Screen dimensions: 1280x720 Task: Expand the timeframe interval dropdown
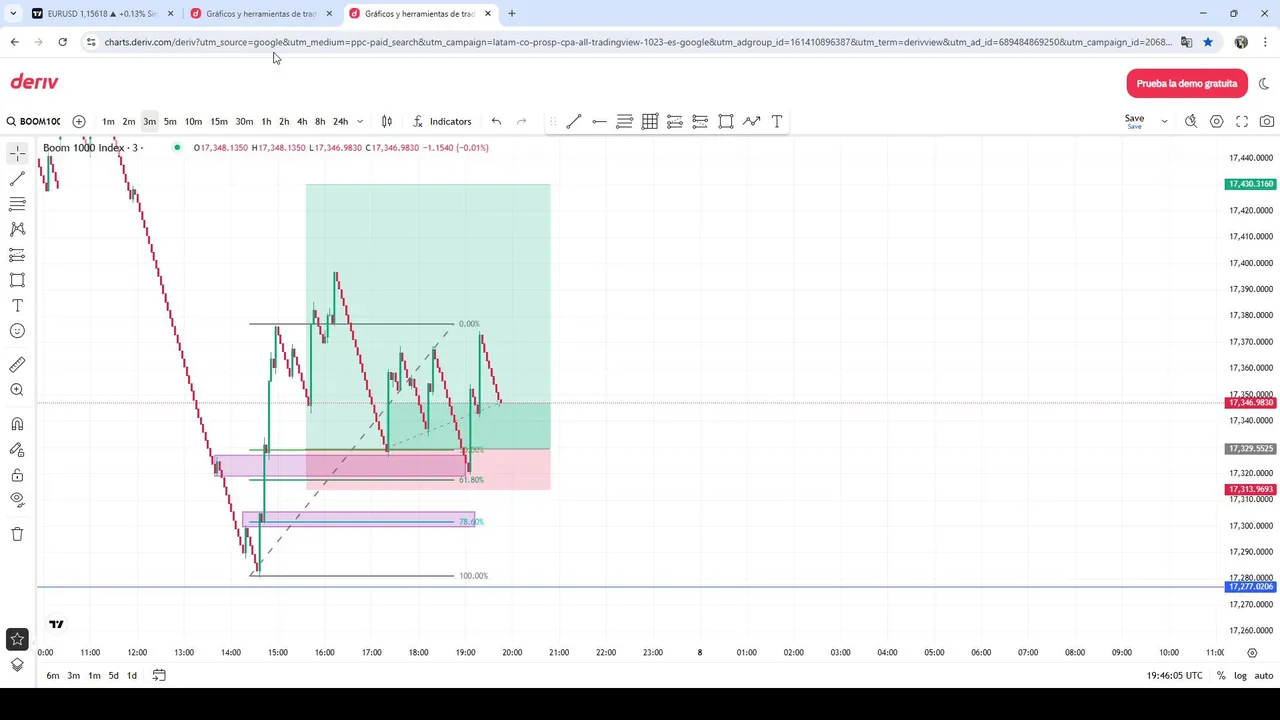pos(360,122)
